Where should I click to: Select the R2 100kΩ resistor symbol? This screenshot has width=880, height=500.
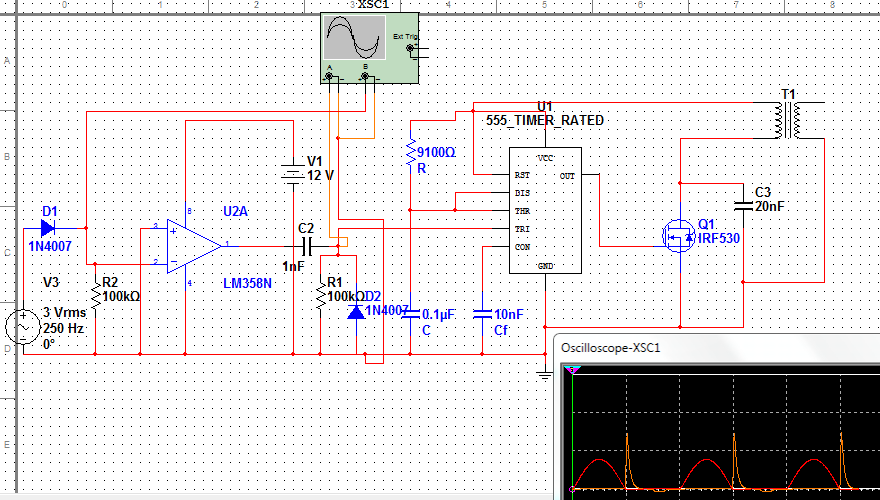(95, 296)
